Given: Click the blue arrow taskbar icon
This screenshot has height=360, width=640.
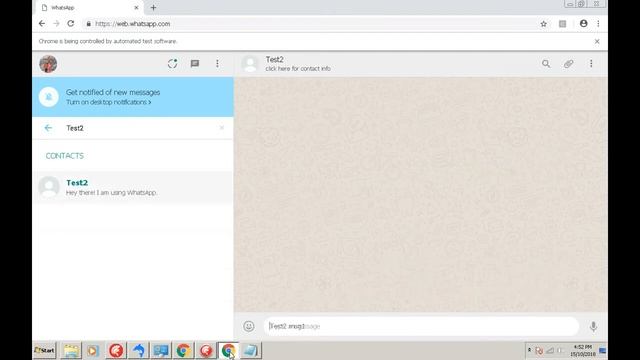Looking at the screenshot, I should (x=139, y=351).
